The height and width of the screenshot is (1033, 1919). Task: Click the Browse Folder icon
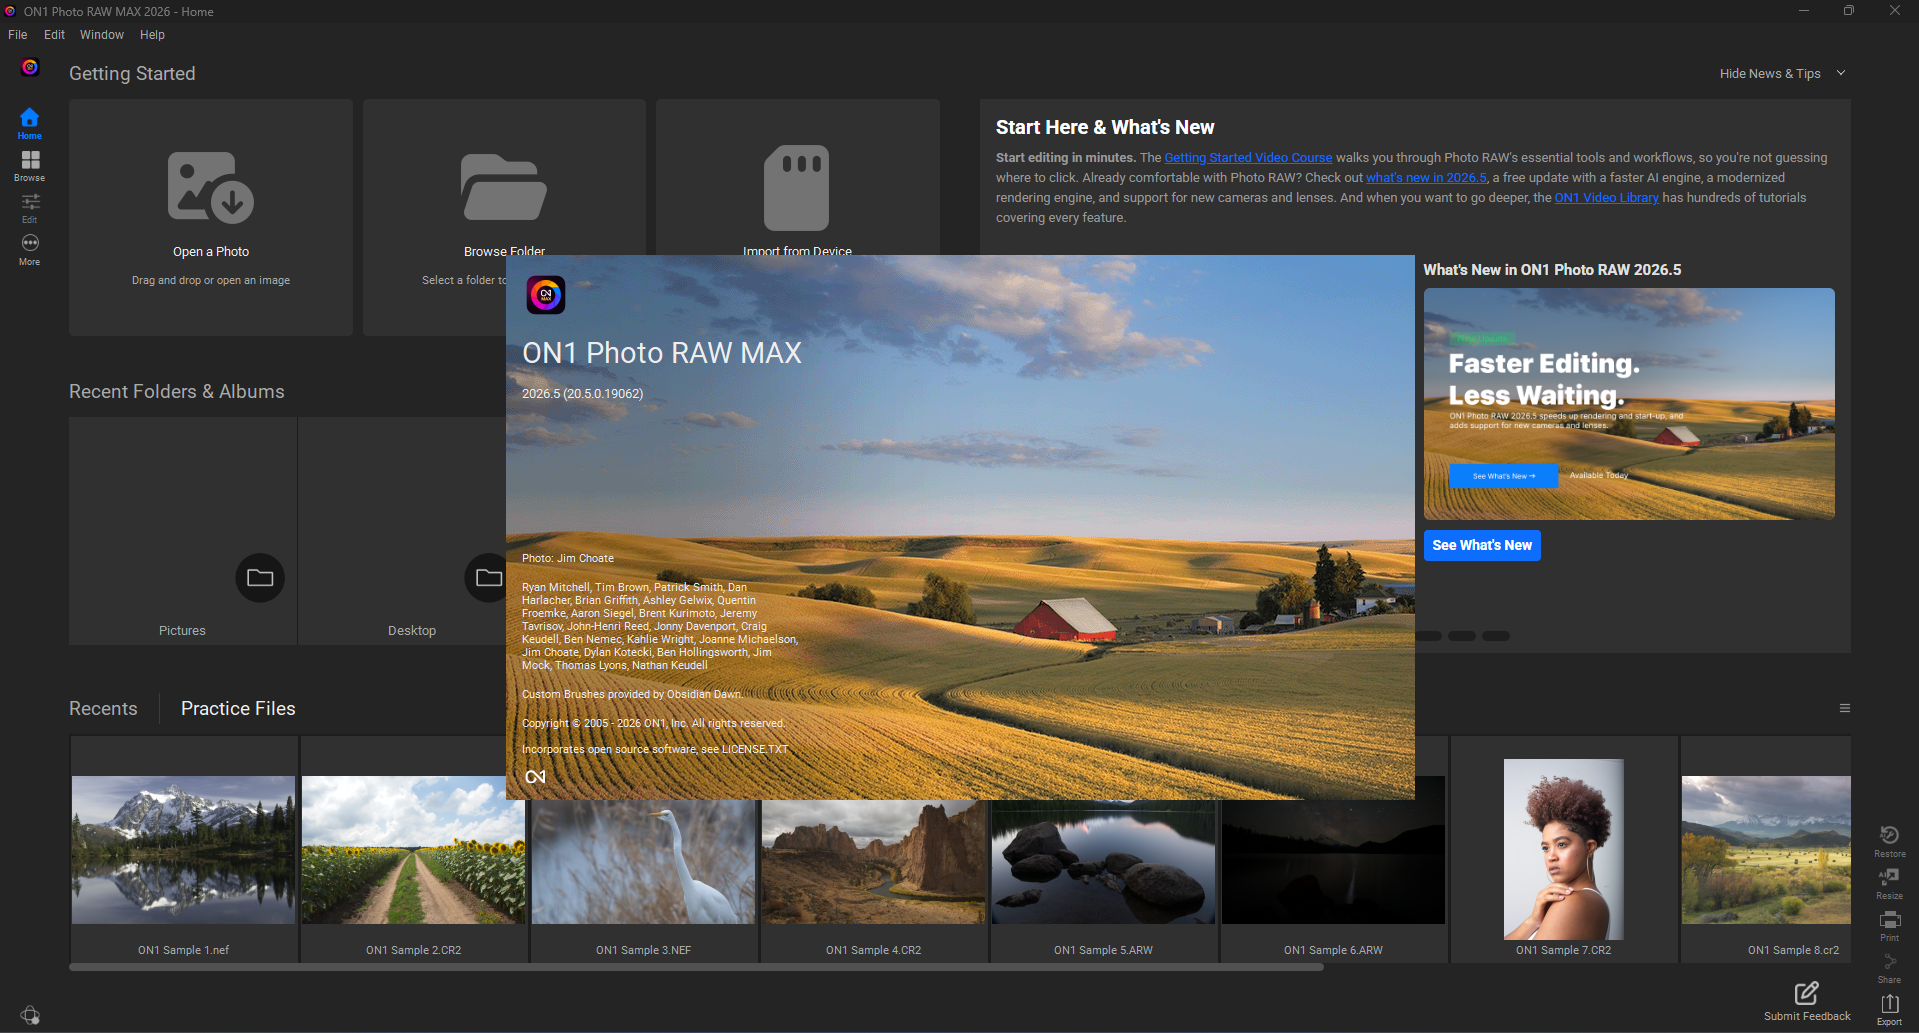(504, 187)
